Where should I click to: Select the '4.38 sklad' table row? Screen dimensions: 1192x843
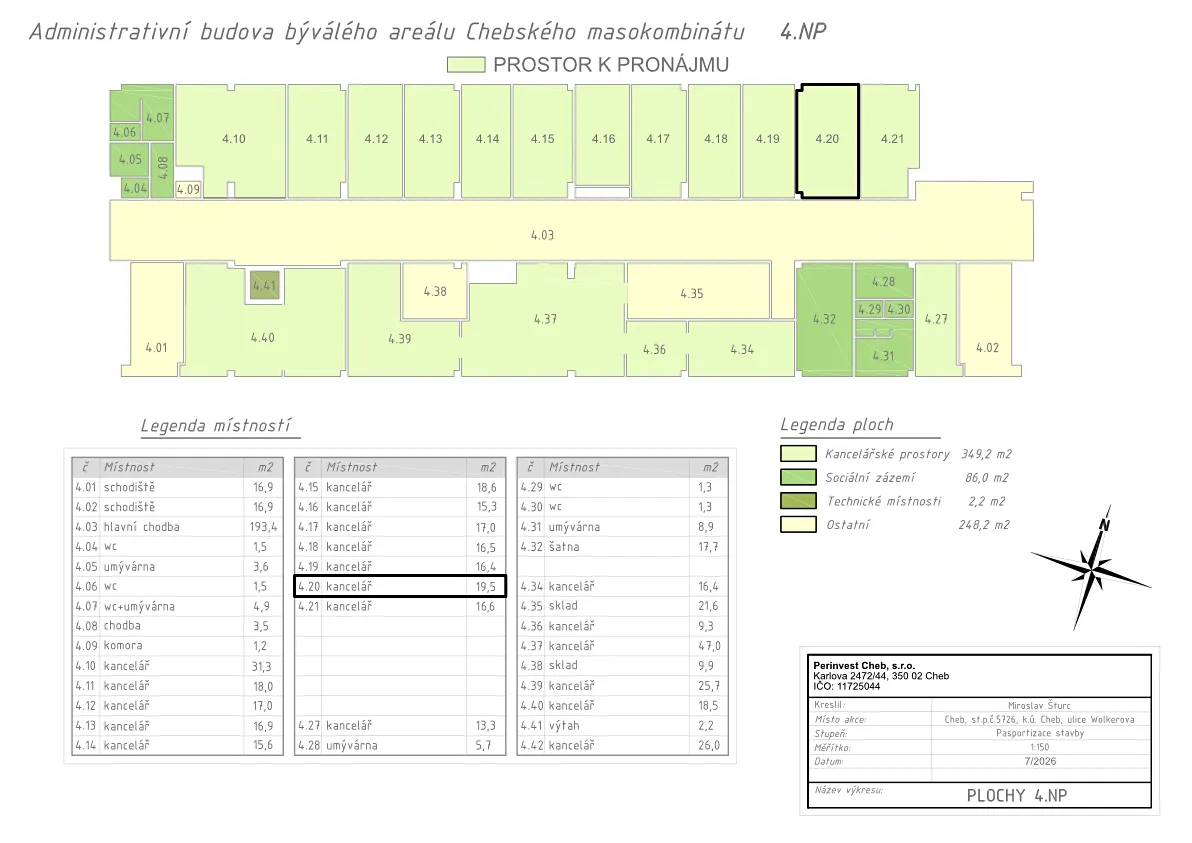[623, 666]
